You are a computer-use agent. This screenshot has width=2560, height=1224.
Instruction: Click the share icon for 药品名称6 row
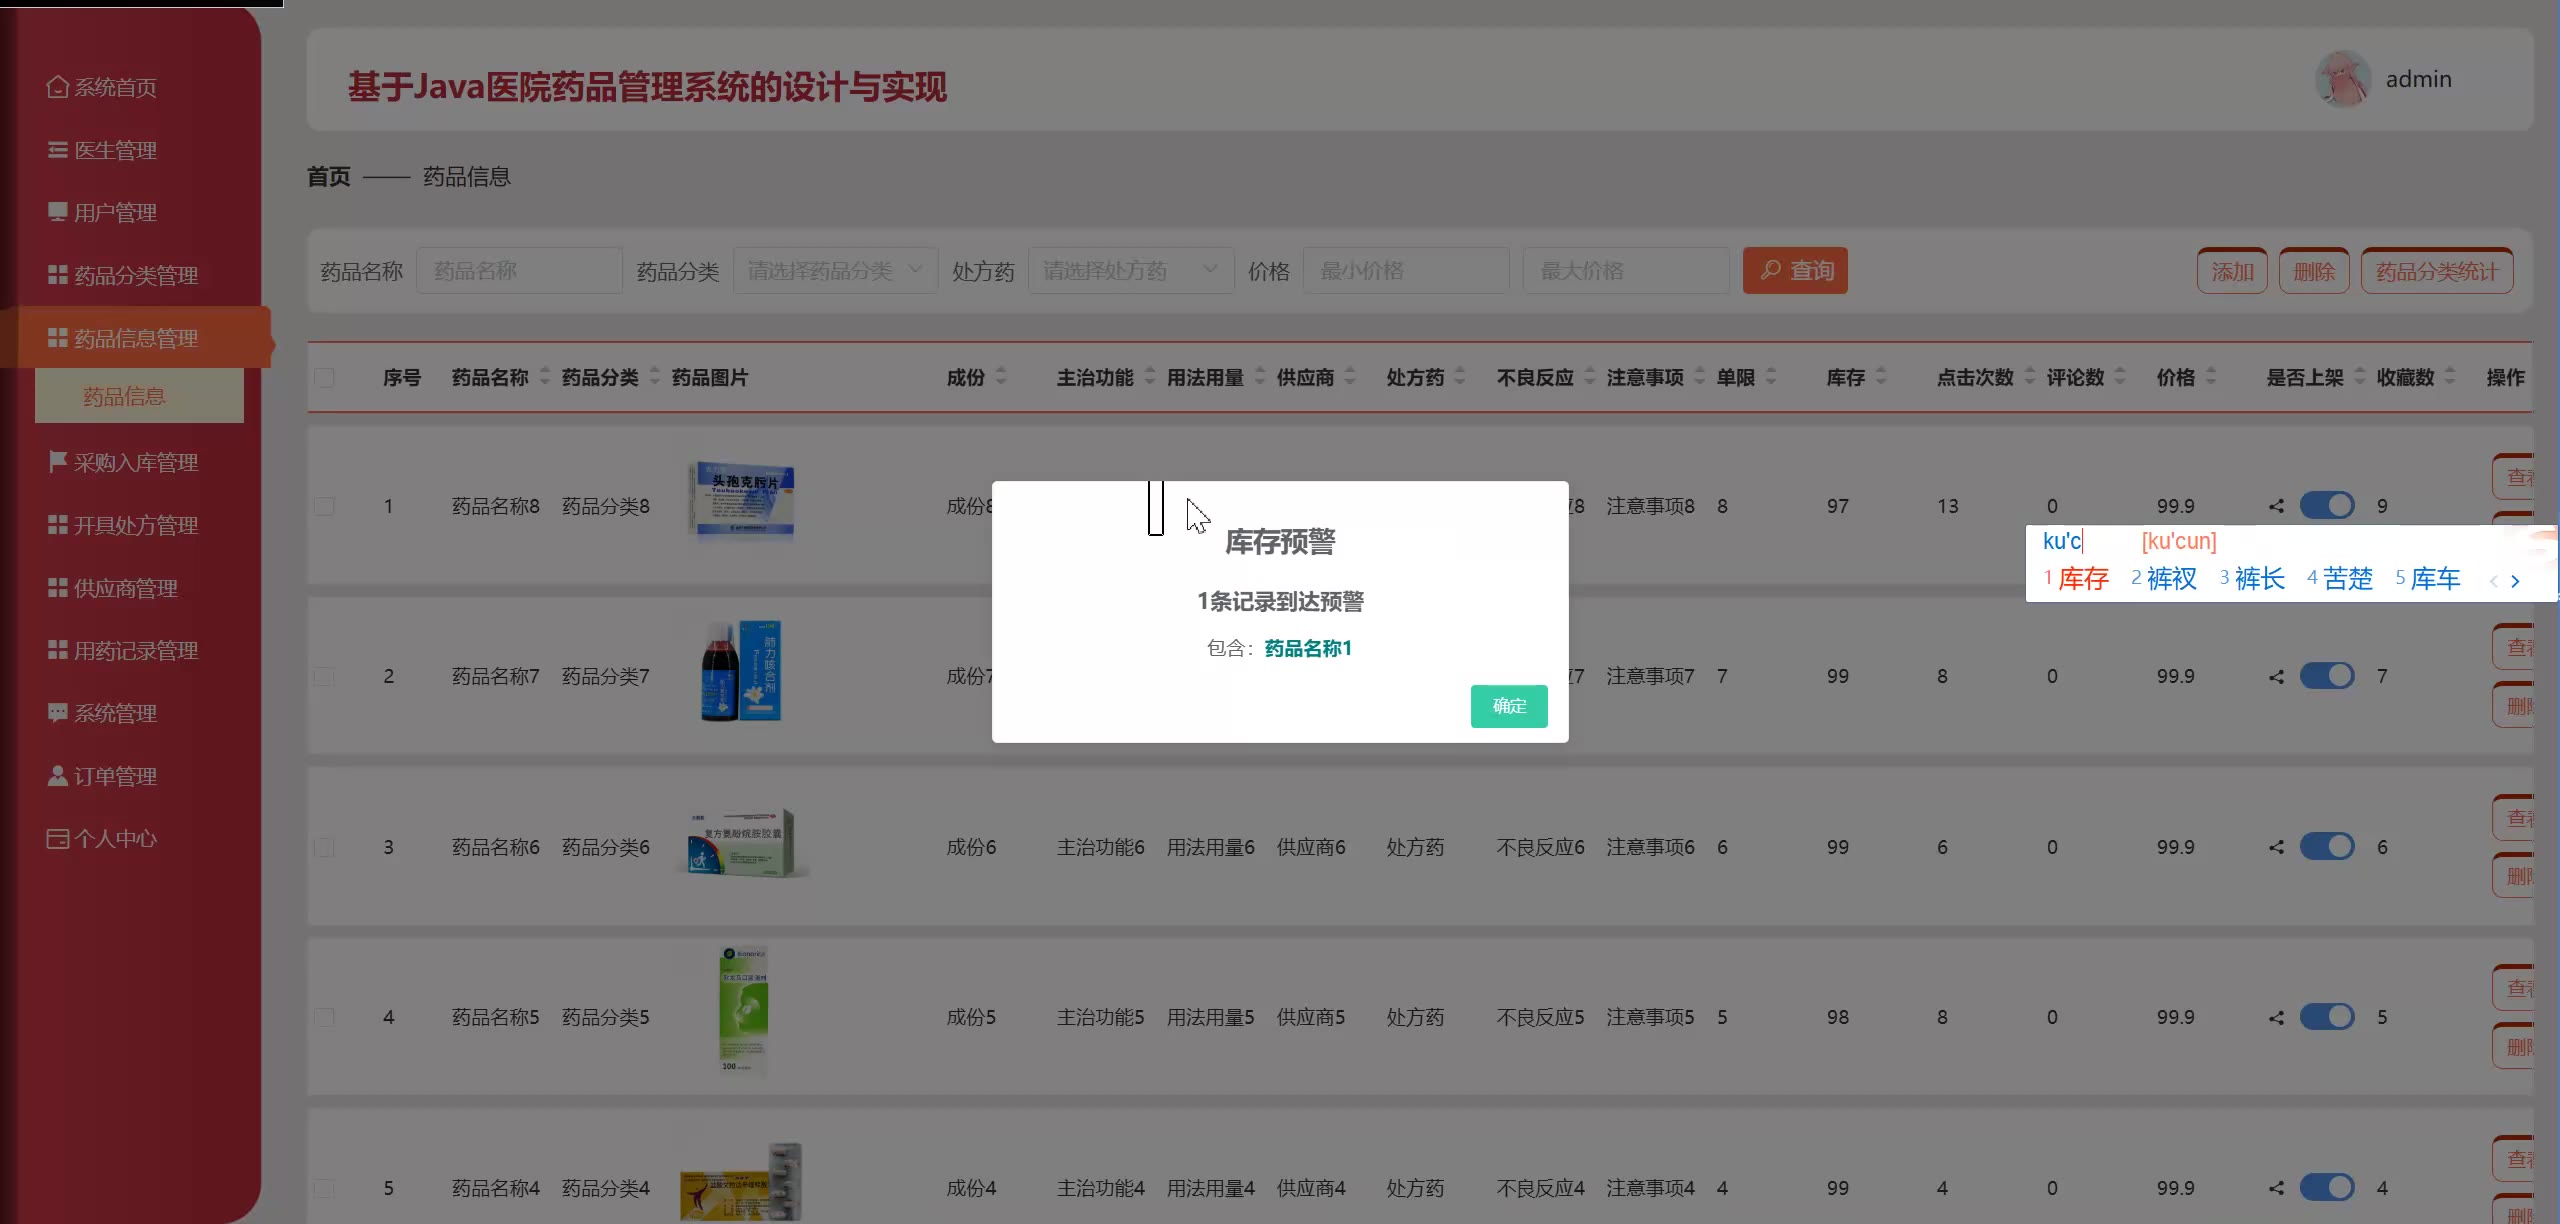pos(2276,847)
